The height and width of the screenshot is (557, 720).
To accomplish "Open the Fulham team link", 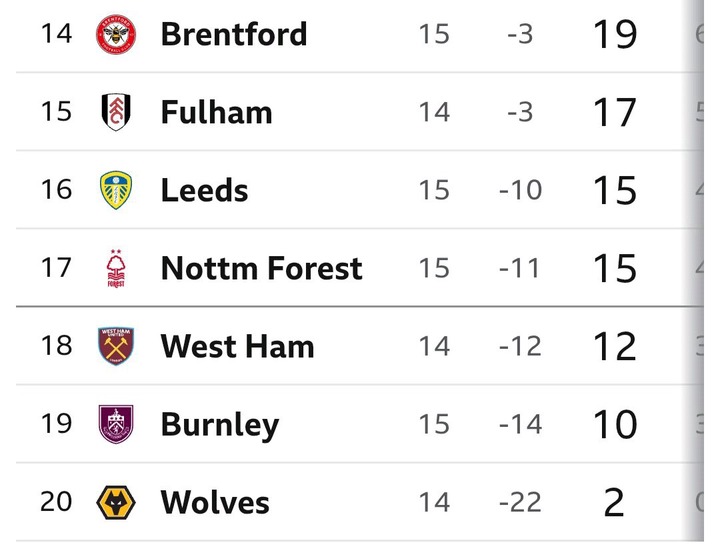I will click(x=216, y=111).
